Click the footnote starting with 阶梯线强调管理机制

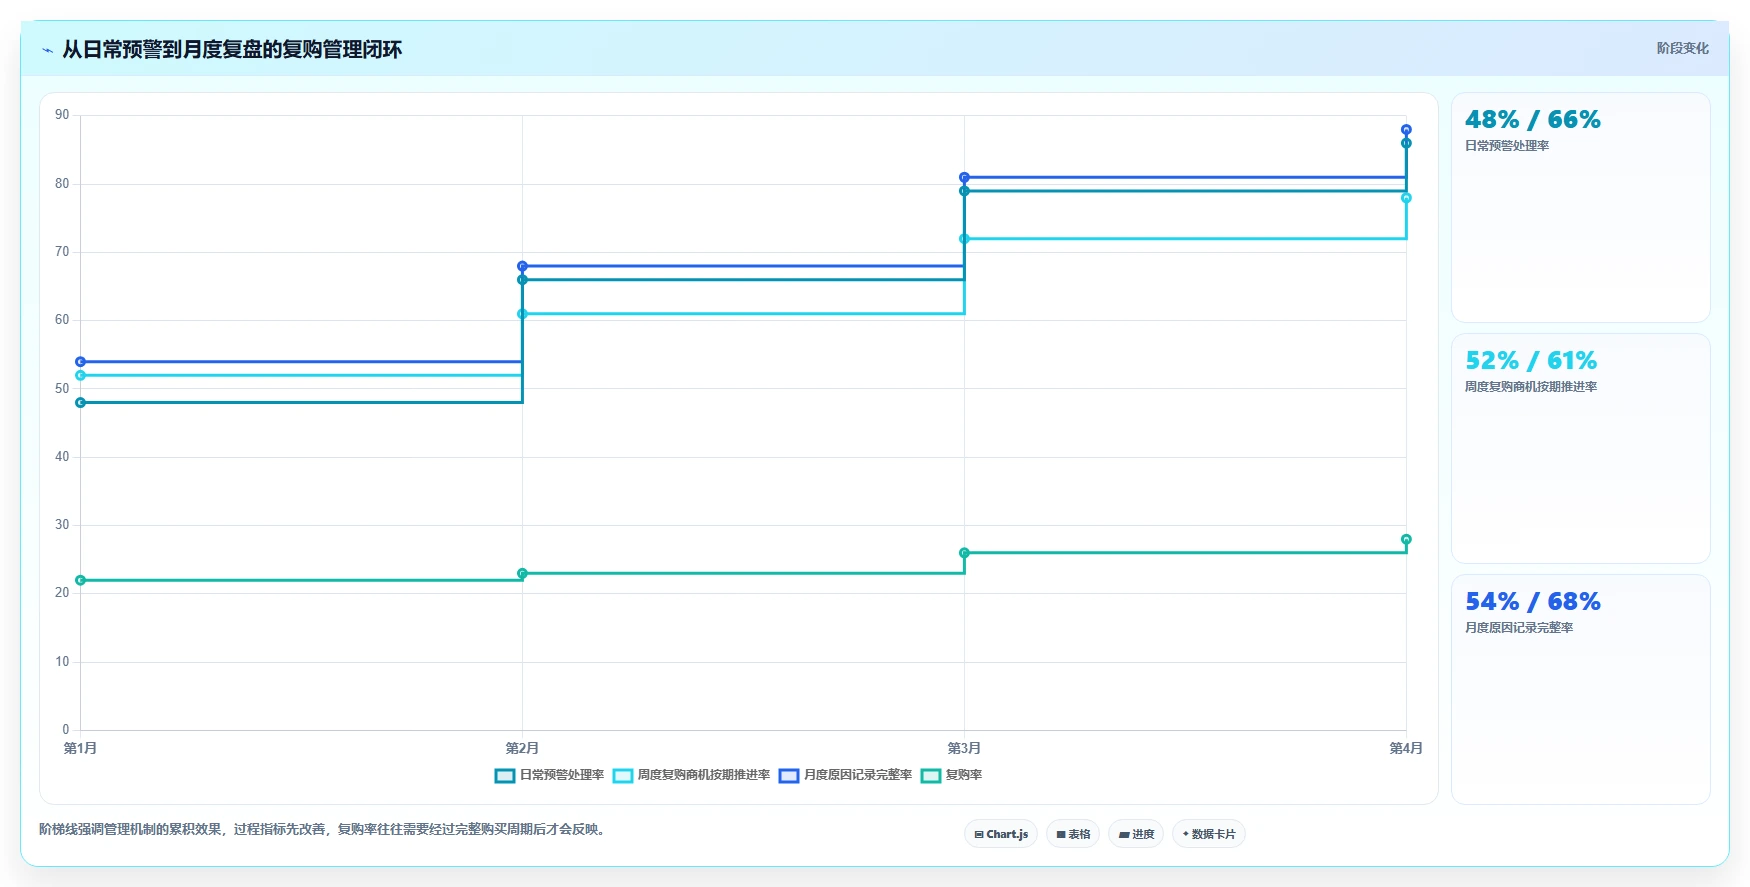coord(324,829)
